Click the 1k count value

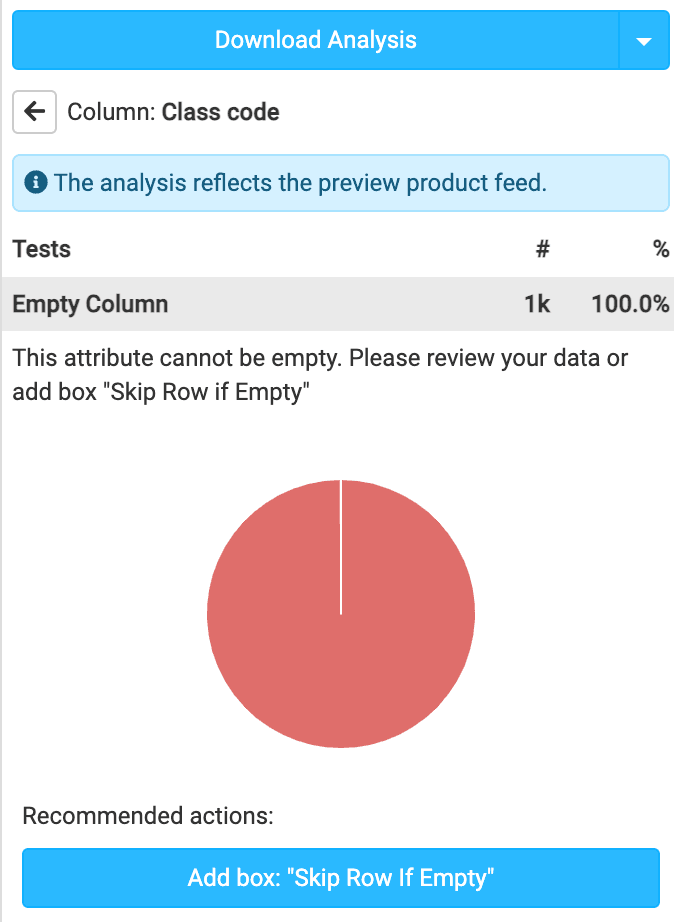(537, 304)
